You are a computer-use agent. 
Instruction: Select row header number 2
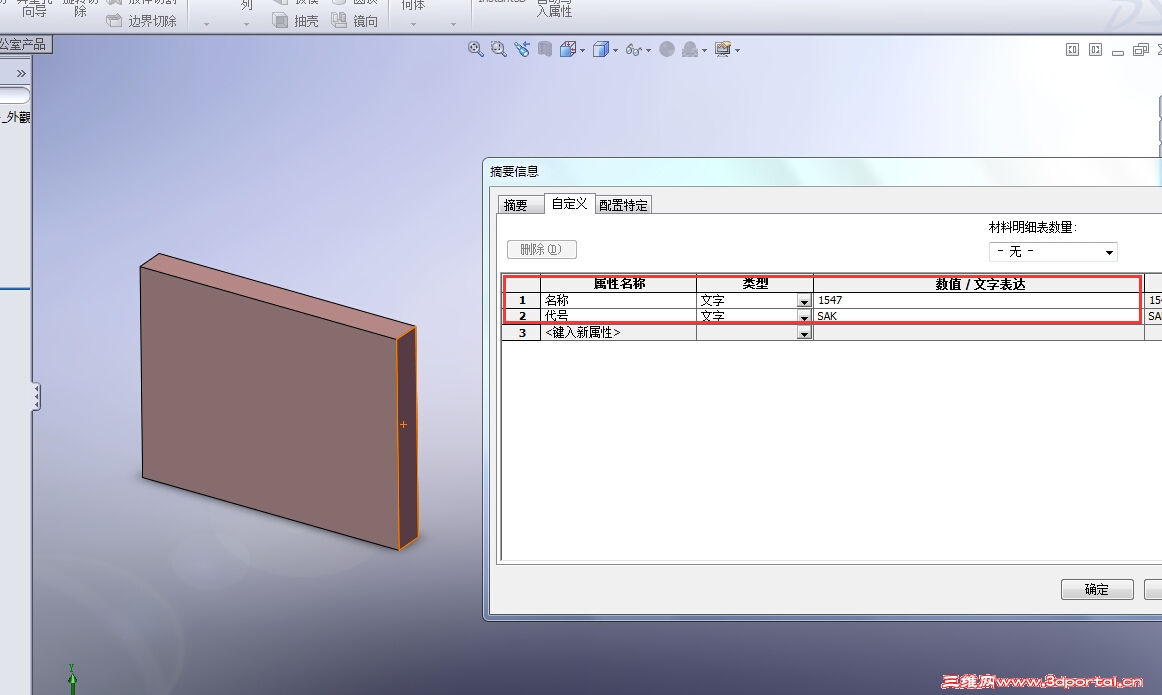click(522, 316)
